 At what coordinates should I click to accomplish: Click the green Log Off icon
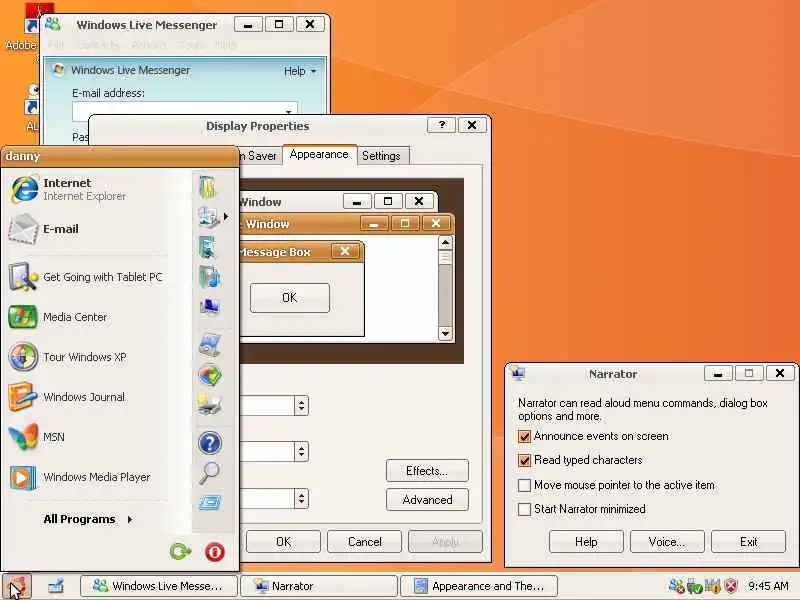[181, 552]
